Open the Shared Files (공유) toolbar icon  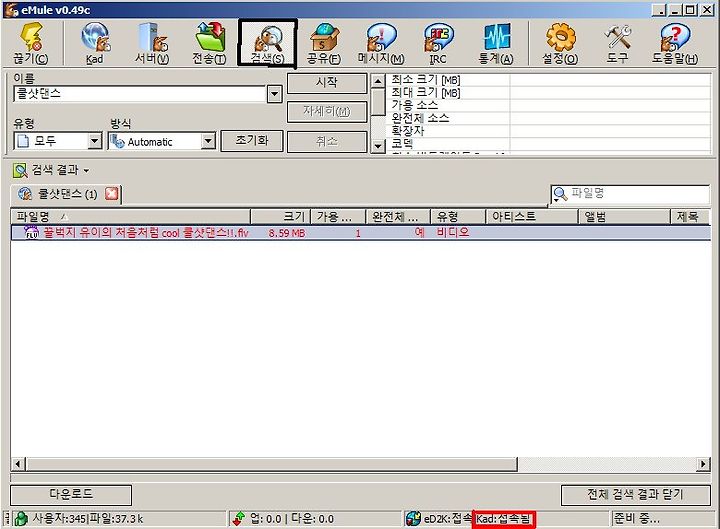coord(324,43)
